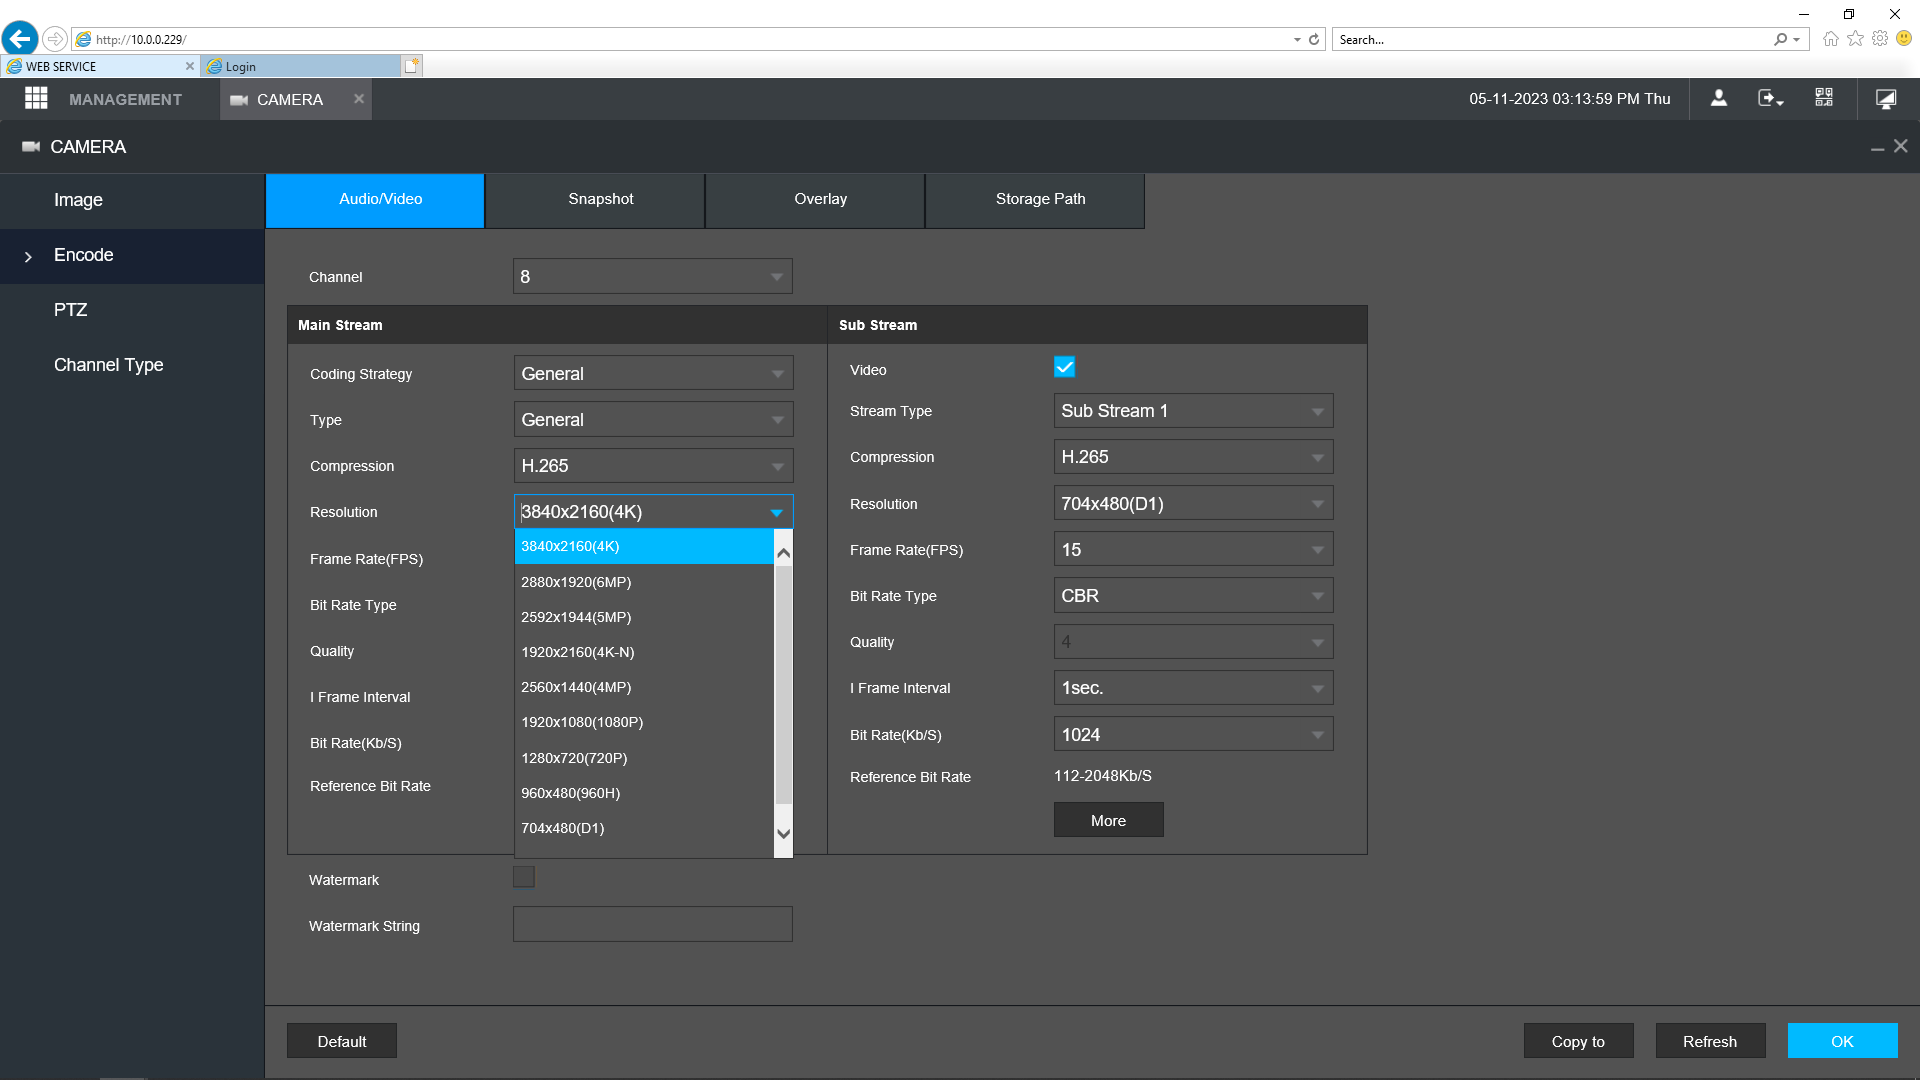Select 1920x1080(1080P) resolution option

coord(644,722)
